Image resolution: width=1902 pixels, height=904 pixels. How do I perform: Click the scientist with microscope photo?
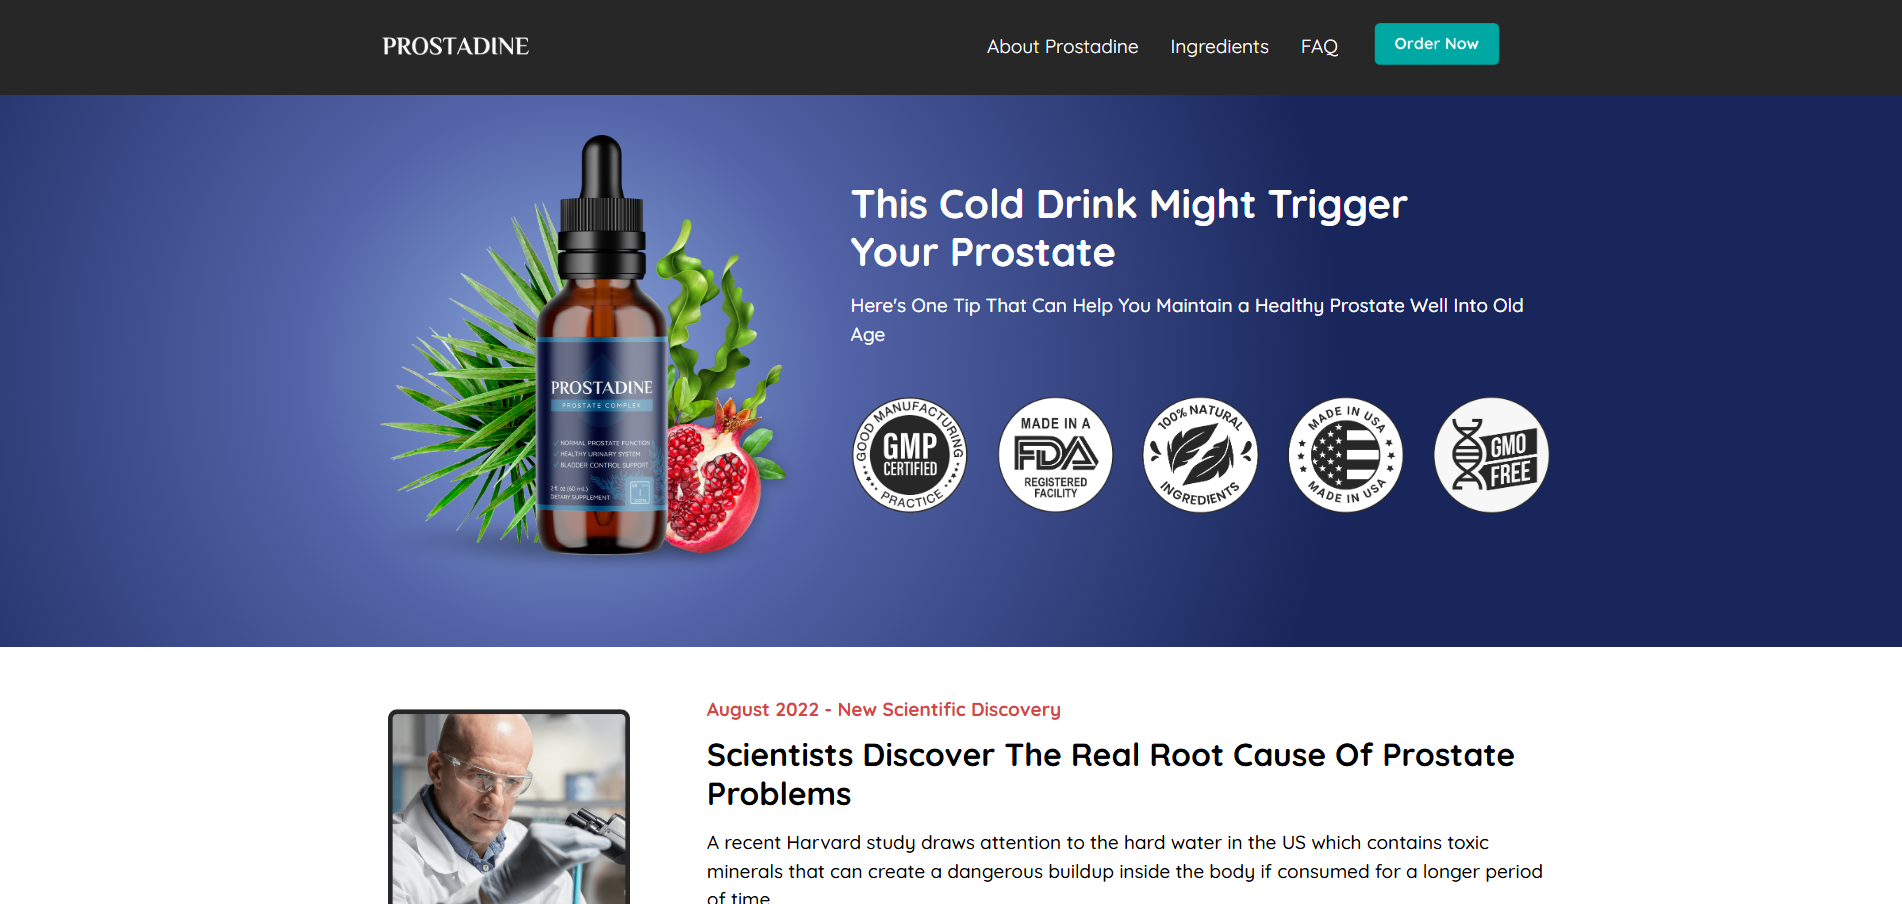click(x=509, y=808)
